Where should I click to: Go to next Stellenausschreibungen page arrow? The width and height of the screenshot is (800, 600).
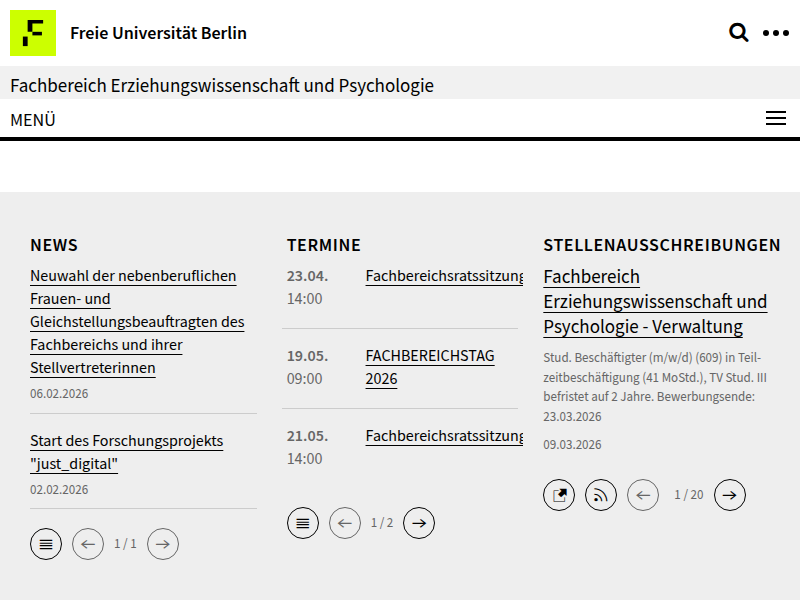click(x=730, y=495)
